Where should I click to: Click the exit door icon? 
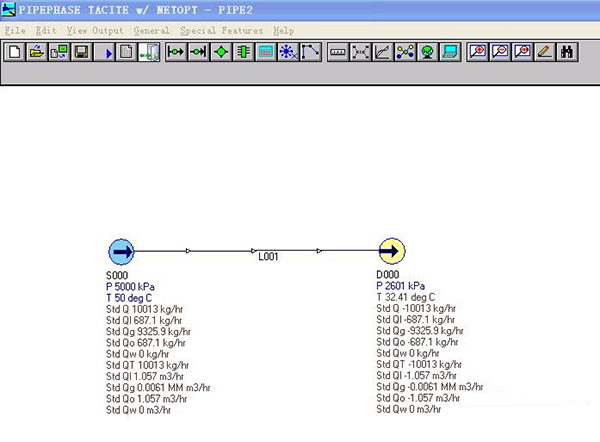[149, 52]
